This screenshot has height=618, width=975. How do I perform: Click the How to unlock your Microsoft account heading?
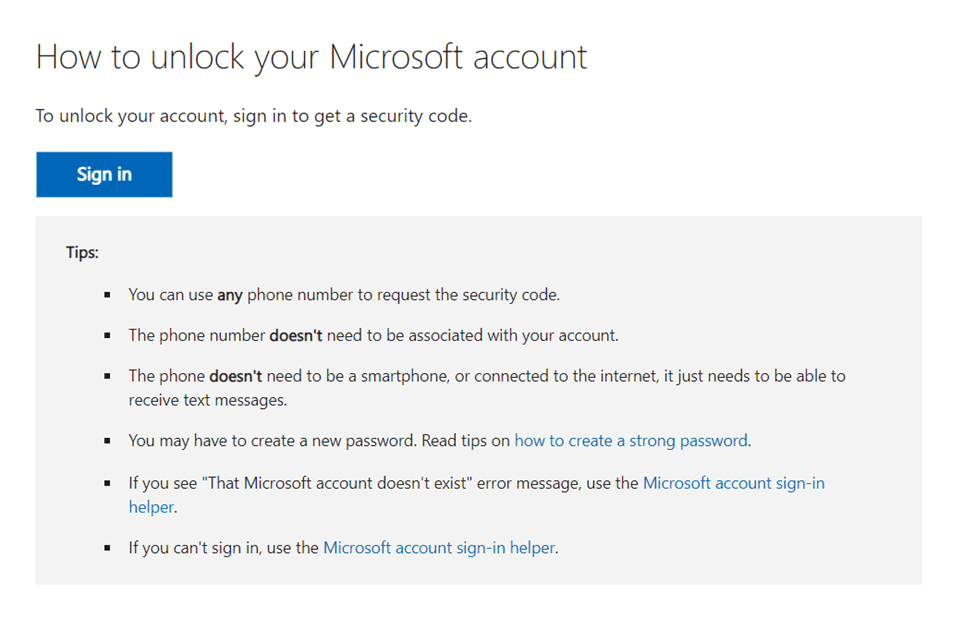tap(311, 57)
